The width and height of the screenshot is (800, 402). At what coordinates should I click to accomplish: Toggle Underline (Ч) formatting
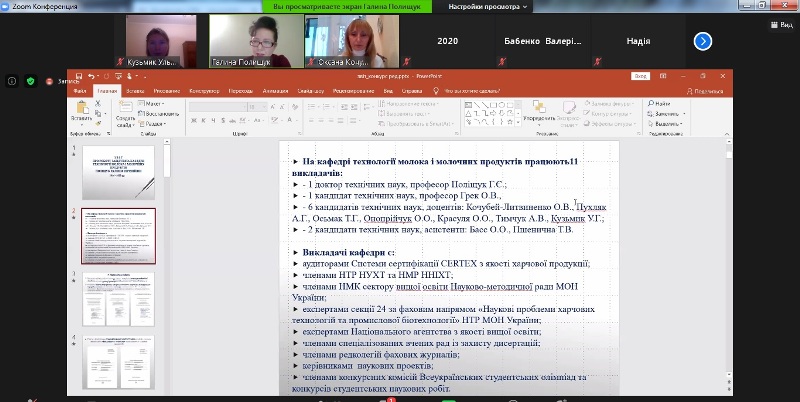coord(213,120)
